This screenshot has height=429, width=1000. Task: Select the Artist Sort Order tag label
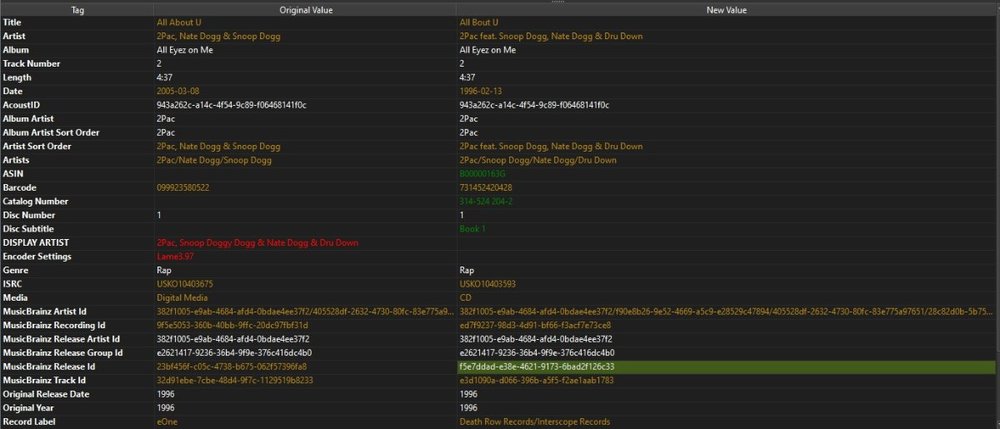[37, 147]
